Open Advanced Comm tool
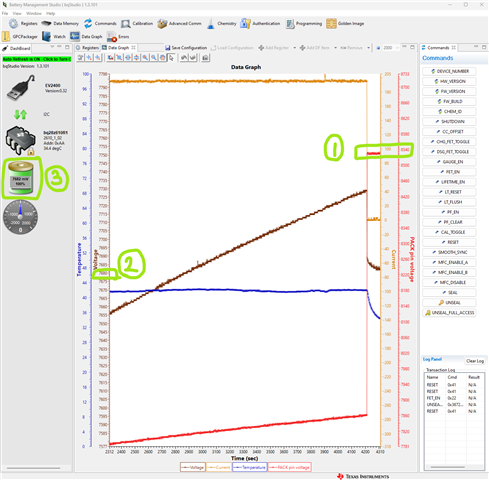 pos(179,24)
